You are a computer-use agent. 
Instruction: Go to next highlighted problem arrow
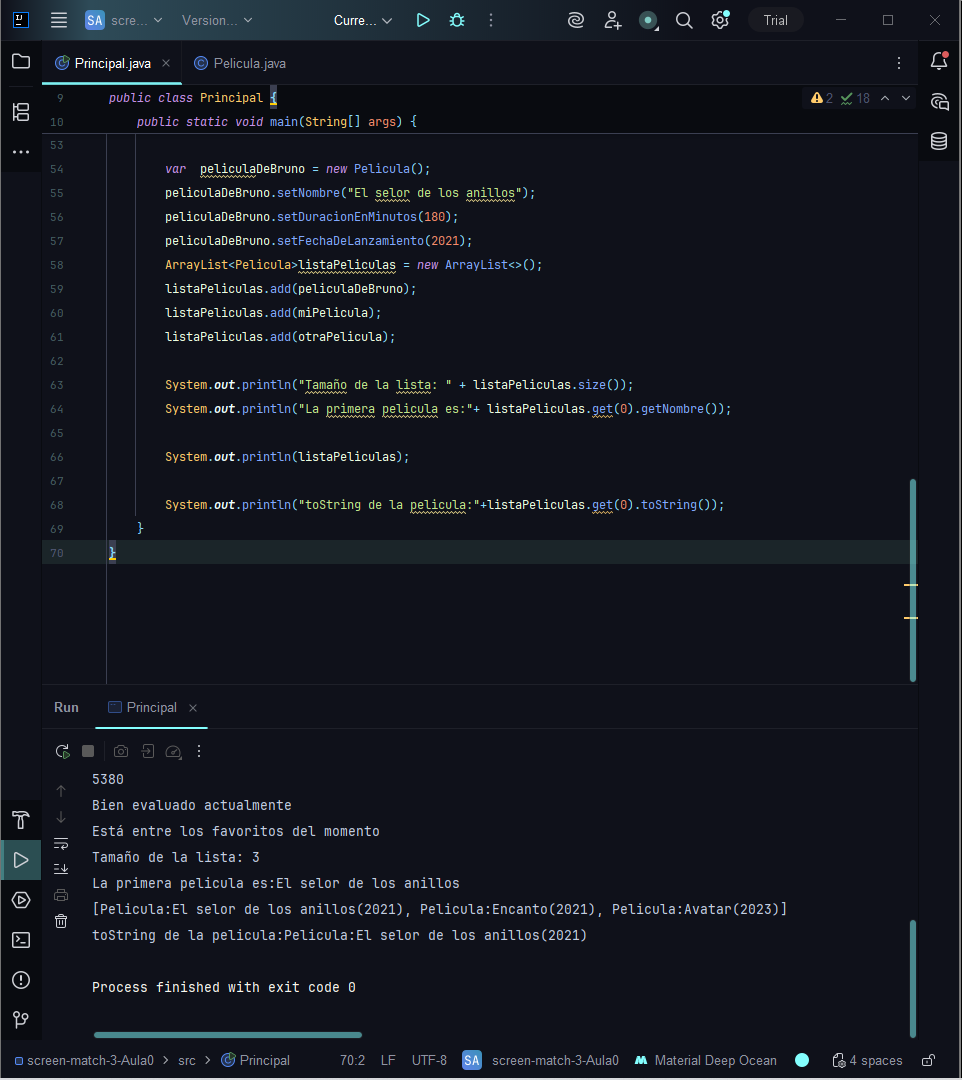click(x=906, y=98)
